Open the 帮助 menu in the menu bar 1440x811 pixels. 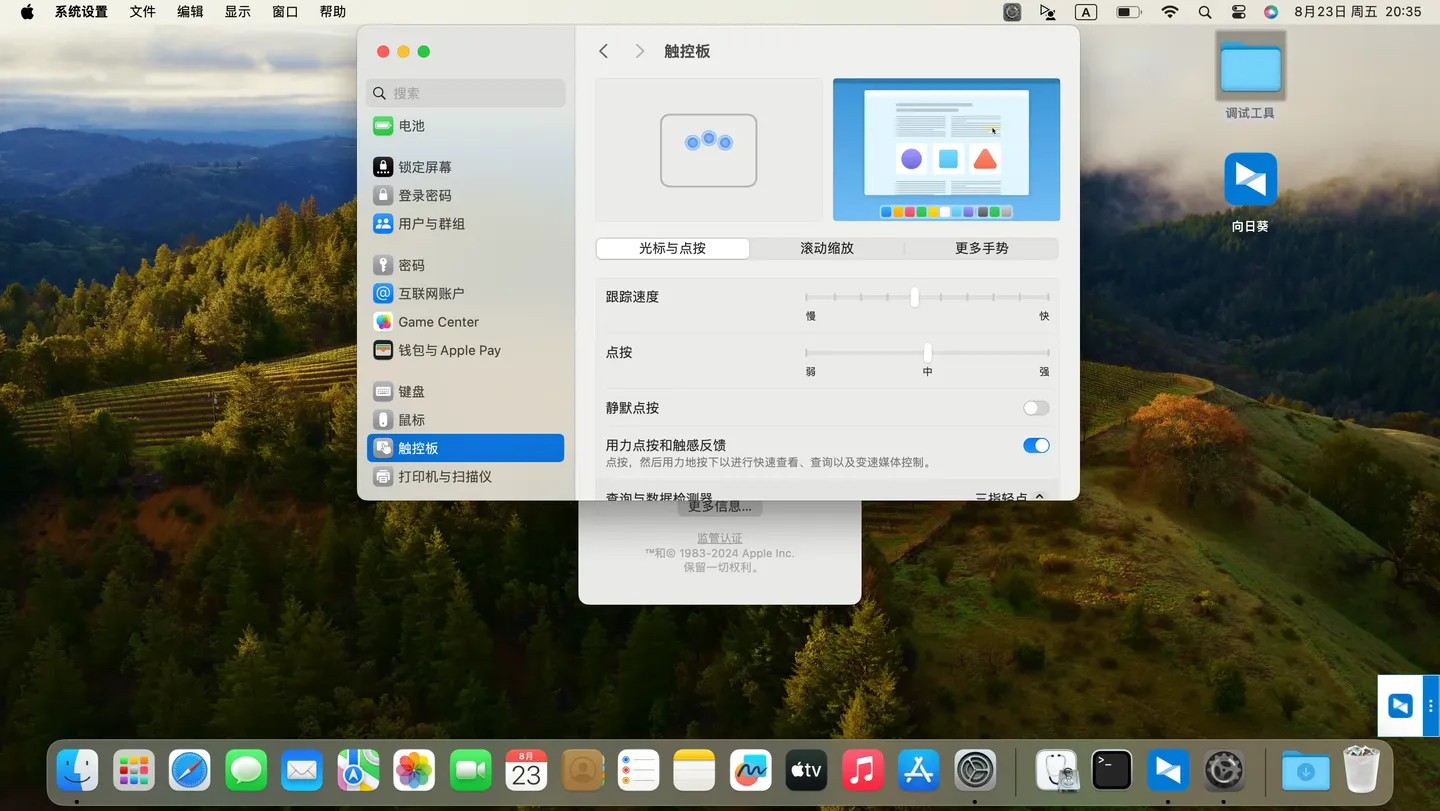[x=332, y=12]
